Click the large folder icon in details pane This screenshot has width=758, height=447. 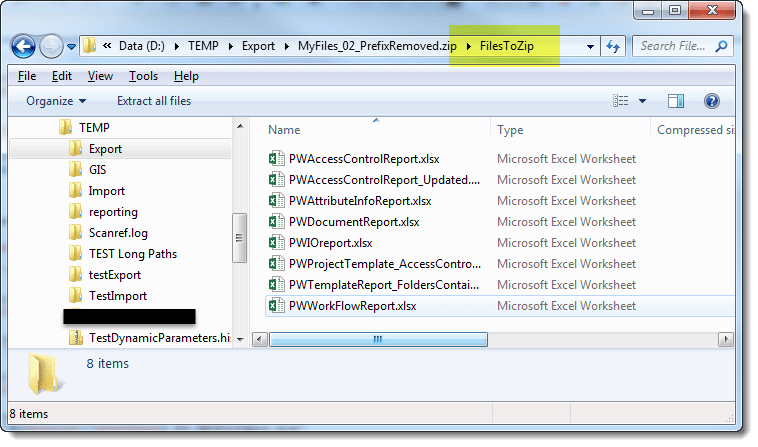coord(44,374)
